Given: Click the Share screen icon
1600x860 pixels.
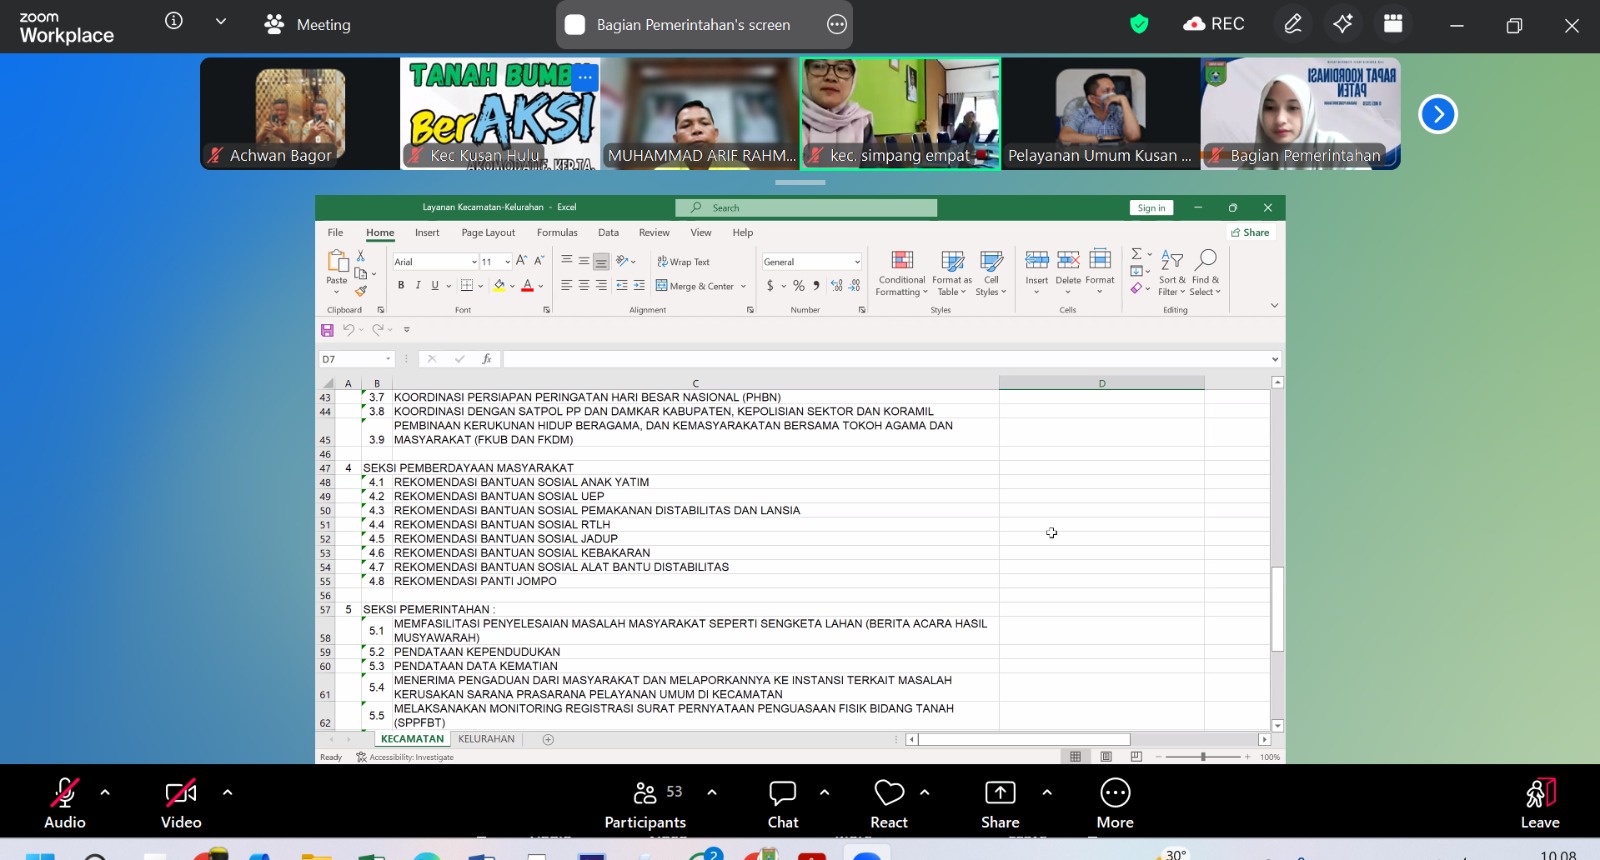Looking at the screenshot, I should pyautogui.click(x=1000, y=793).
